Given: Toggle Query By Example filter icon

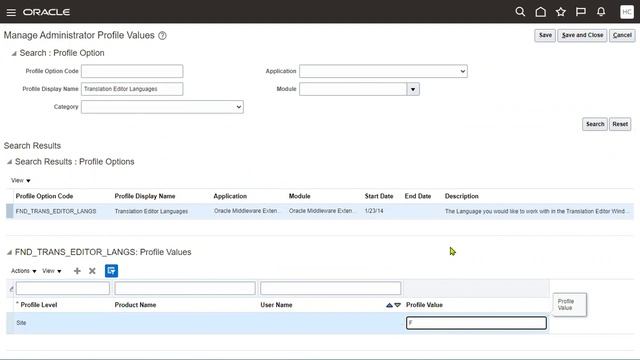Looking at the screenshot, I should coord(111,271).
